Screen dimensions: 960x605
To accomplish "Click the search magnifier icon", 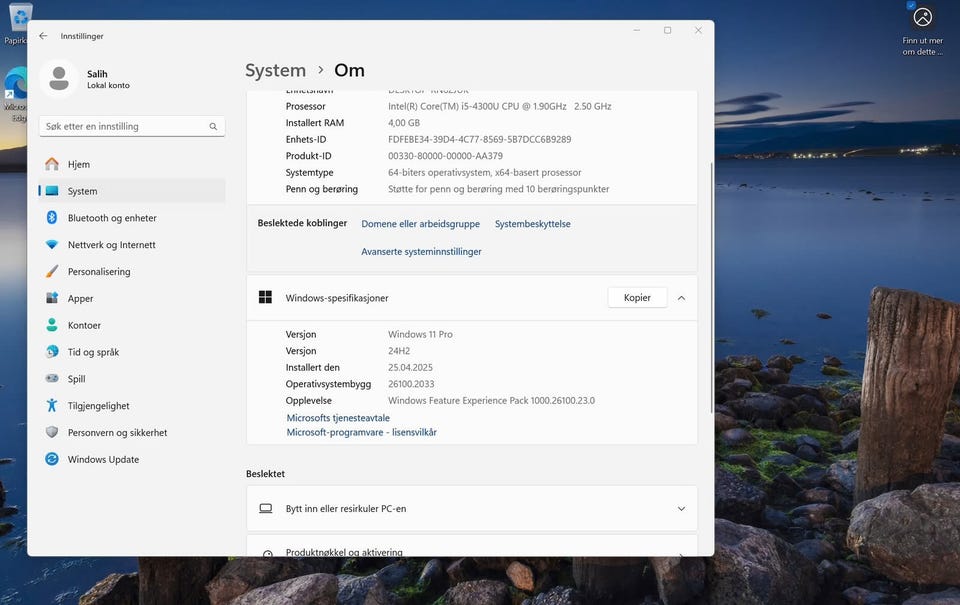I will coord(213,127).
